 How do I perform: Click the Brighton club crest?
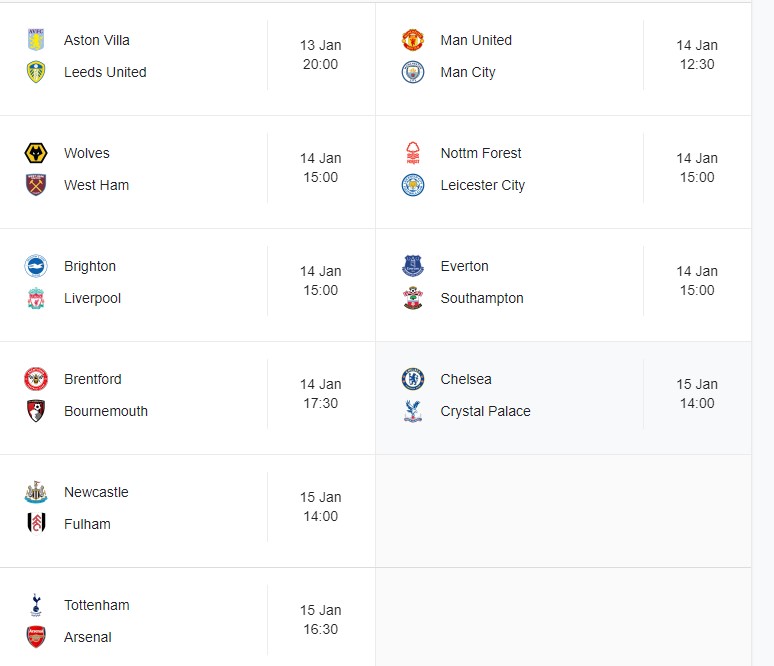[x=36, y=266]
